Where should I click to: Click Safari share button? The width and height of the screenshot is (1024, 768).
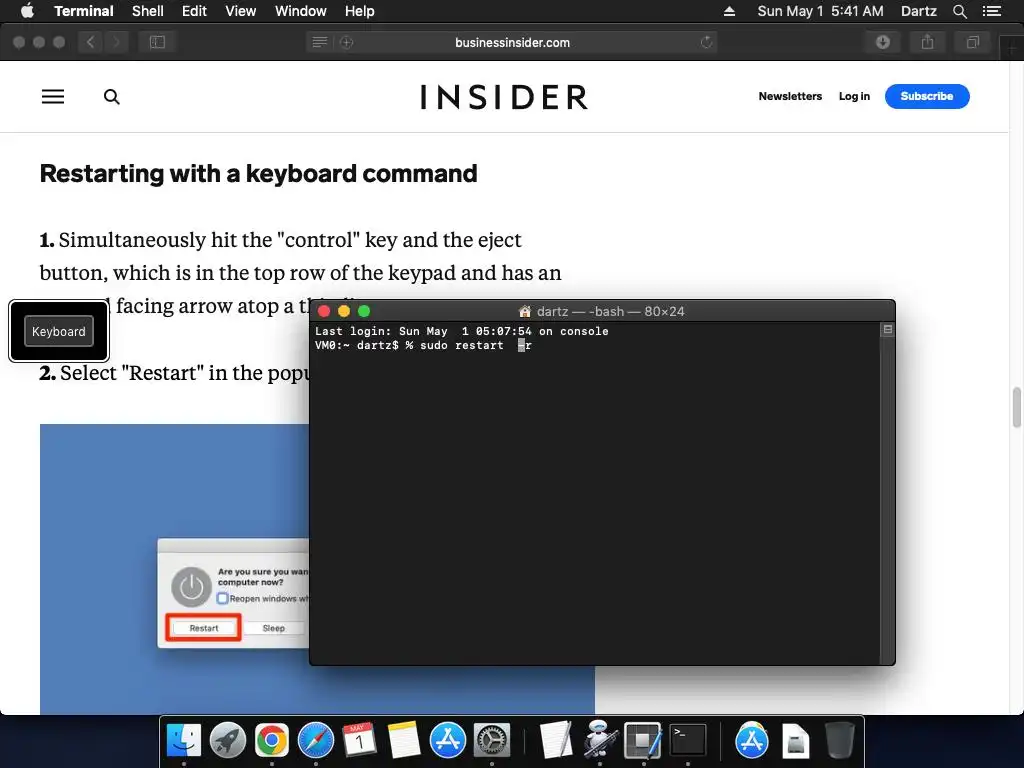927,42
